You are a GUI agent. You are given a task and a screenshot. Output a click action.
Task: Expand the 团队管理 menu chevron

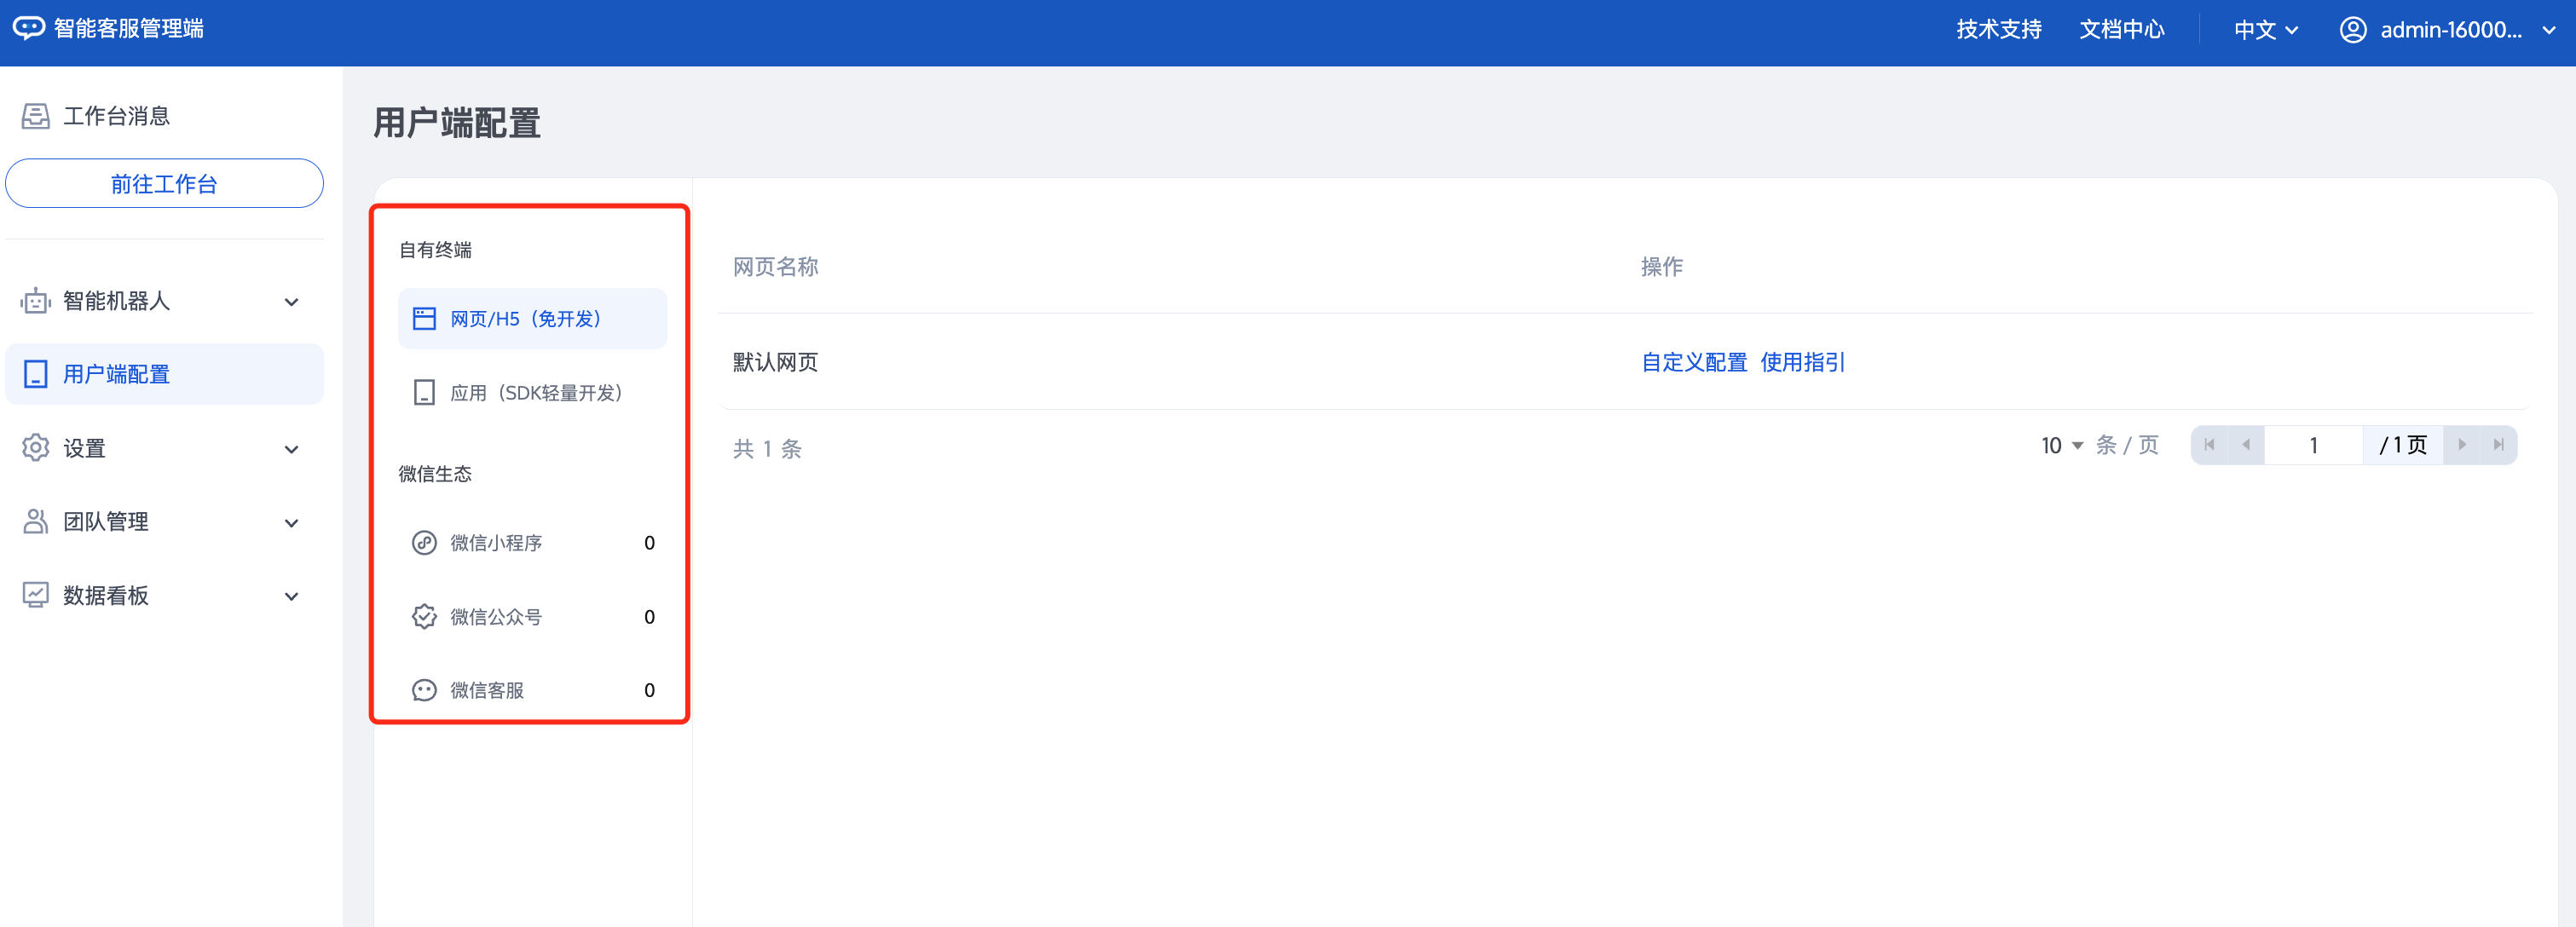coord(291,523)
